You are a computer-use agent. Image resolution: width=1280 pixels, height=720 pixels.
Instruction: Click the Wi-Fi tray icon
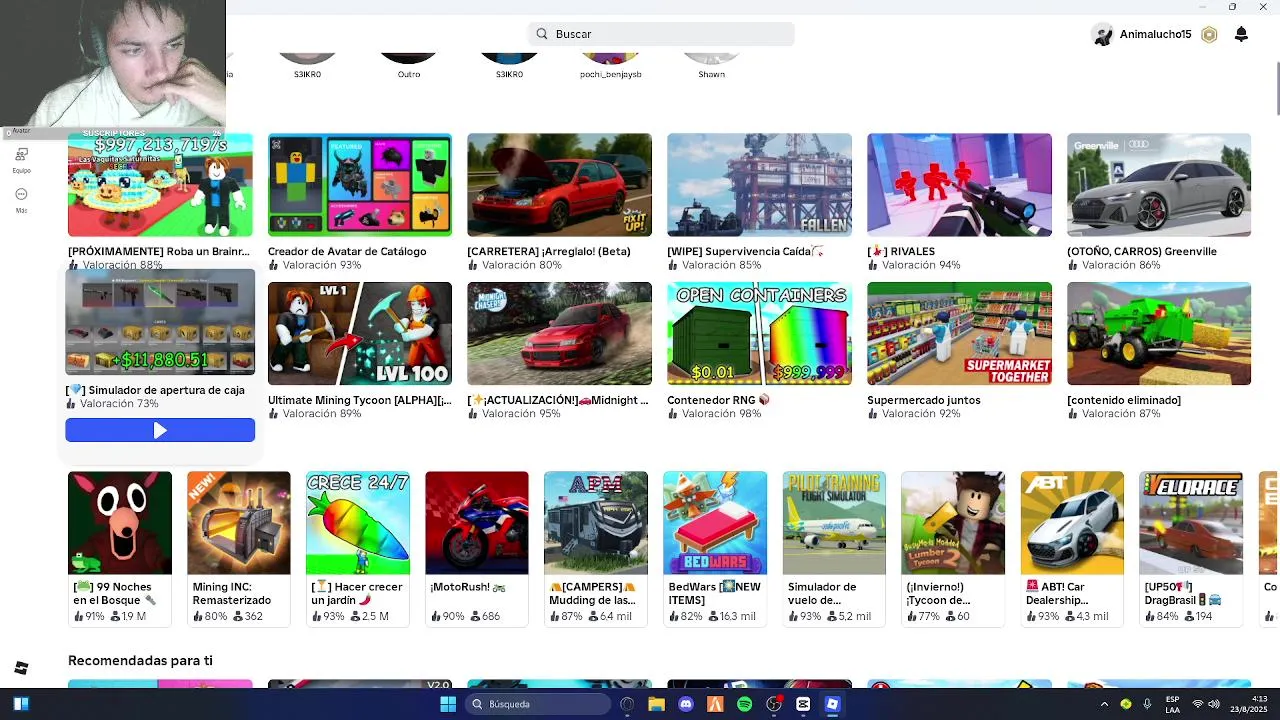(x=1198, y=704)
